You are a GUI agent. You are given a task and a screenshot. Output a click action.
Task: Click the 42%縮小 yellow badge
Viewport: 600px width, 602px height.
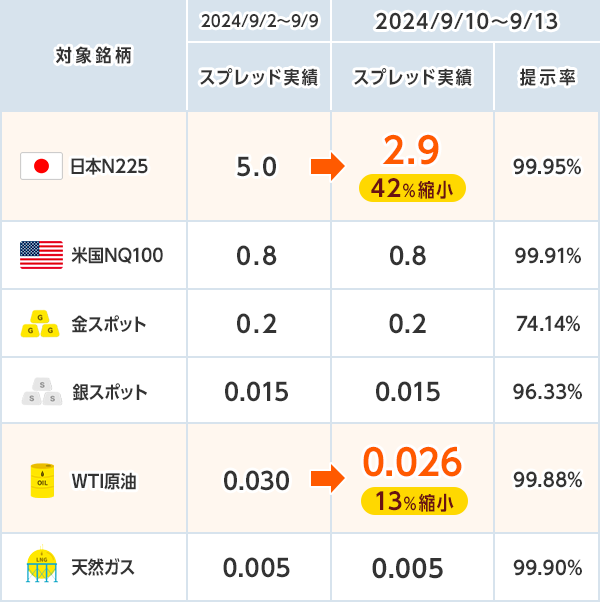point(412,187)
